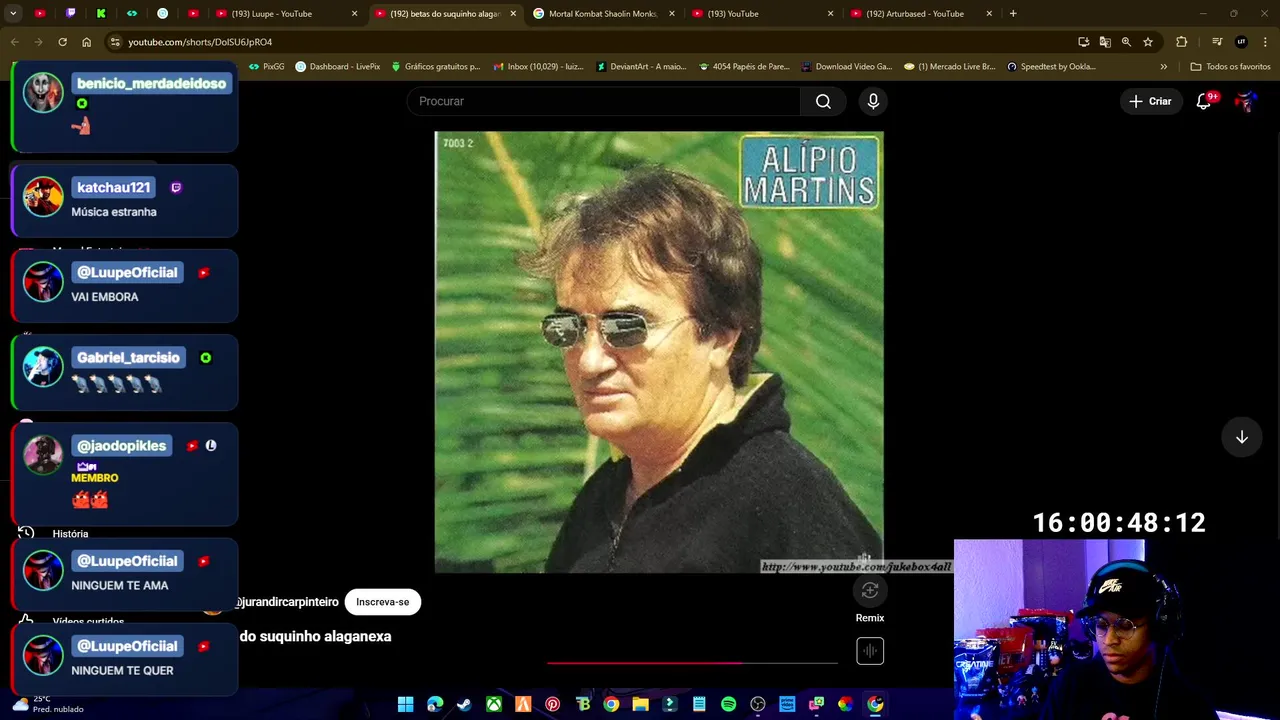Click the YouTube search magnifier icon
This screenshot has width=1280, height=720.
click(823, 101)
